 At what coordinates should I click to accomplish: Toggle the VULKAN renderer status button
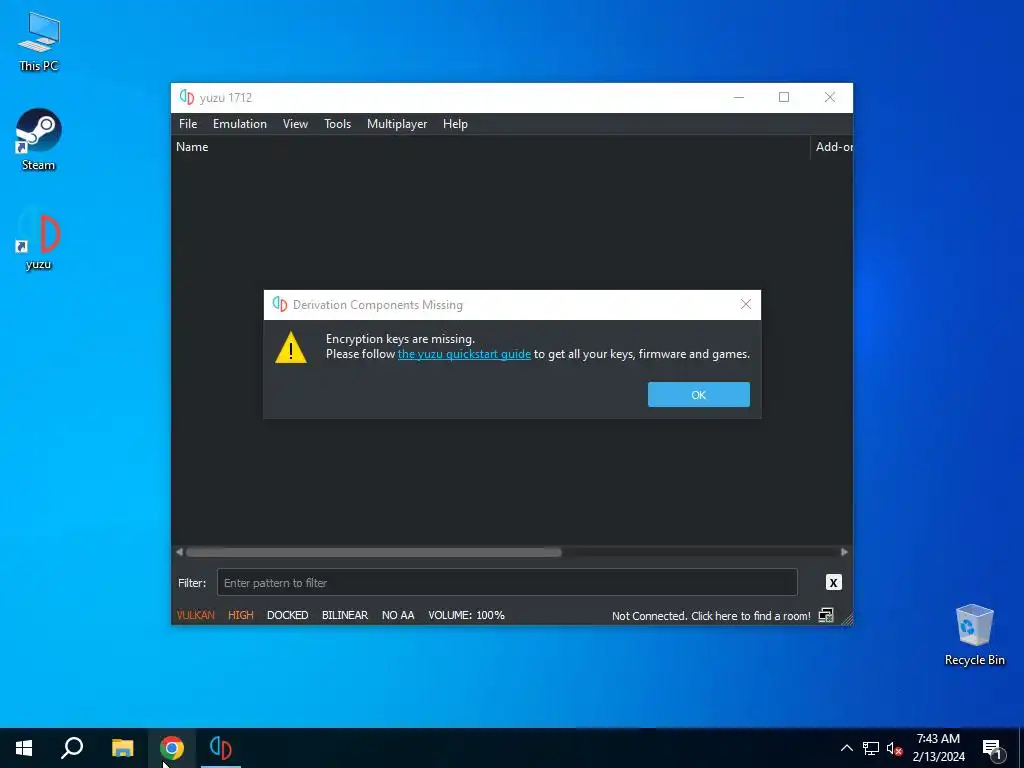tap(195, 615)
